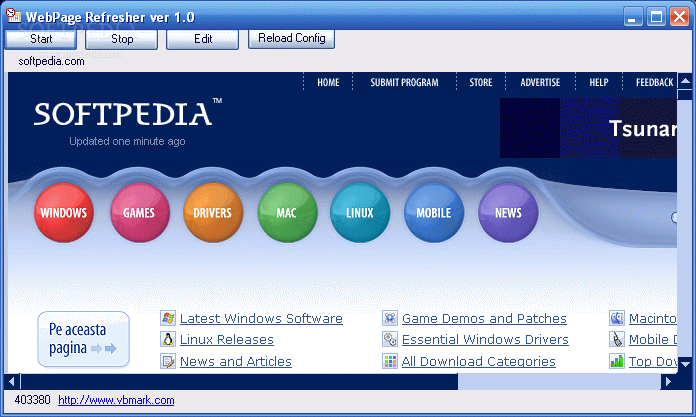
Task: Click the Windows flag icon beside Latest Windows Software
Action: click(x=168, y=318)
